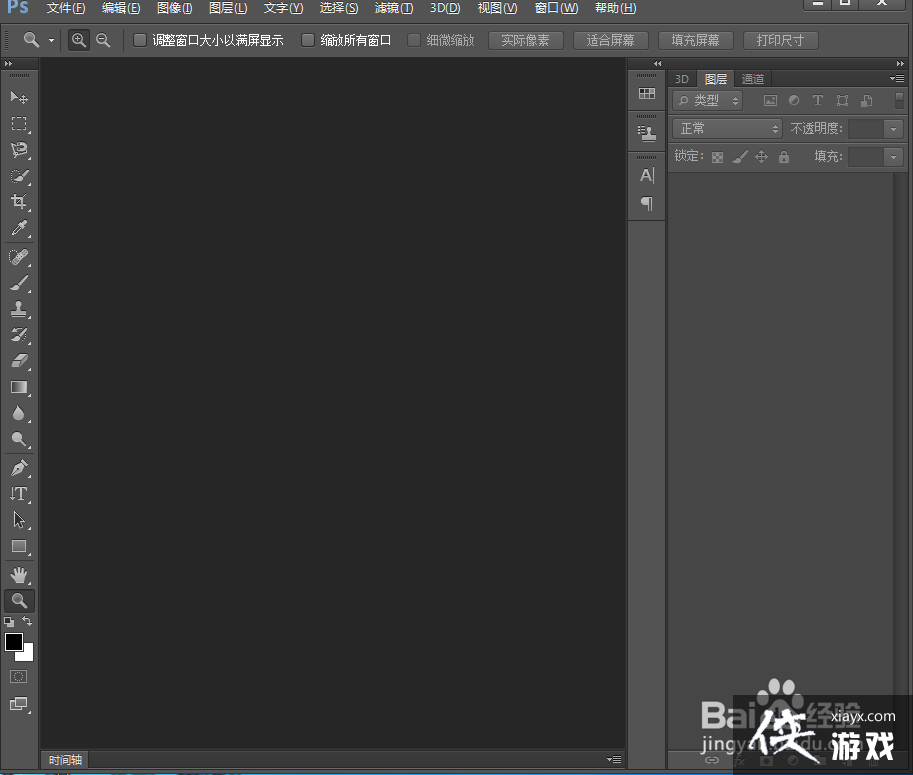Open the grid-style collapsed panel icon

[647, 94]
